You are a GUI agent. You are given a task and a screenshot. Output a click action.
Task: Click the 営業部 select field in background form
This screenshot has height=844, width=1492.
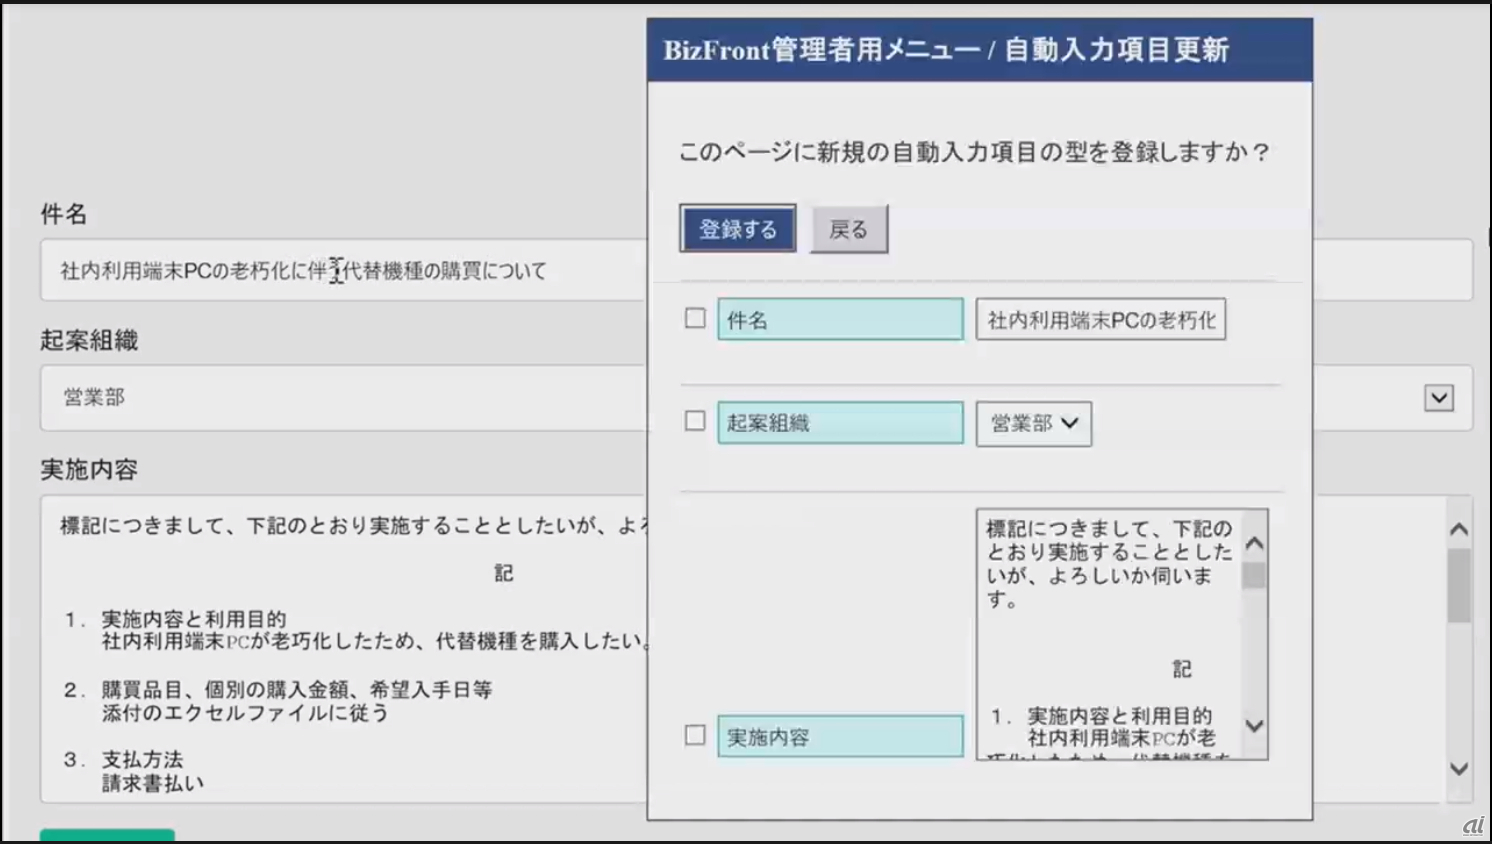click(x=343, y=397)
